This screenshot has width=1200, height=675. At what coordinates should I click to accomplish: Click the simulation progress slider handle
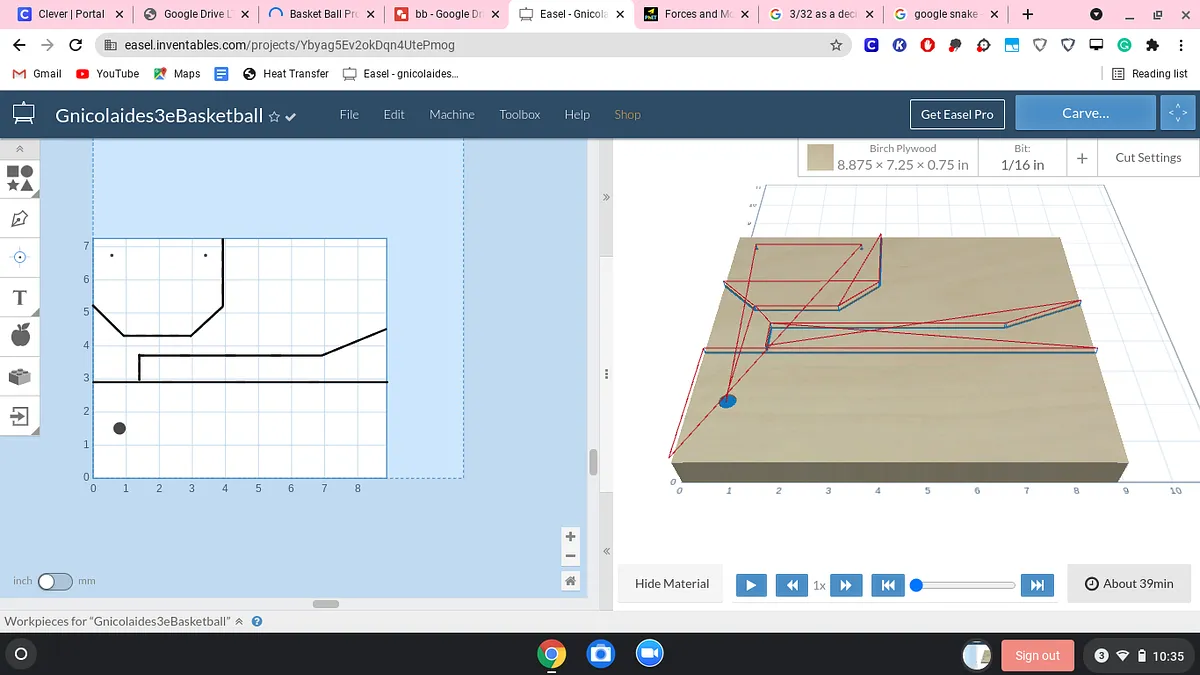(916, 585)
